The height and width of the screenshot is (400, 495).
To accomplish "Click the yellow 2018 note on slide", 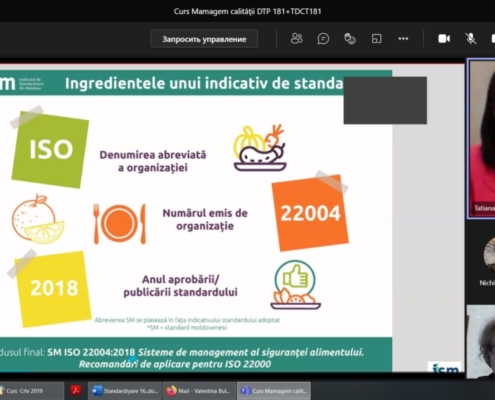I will point(53,288).
